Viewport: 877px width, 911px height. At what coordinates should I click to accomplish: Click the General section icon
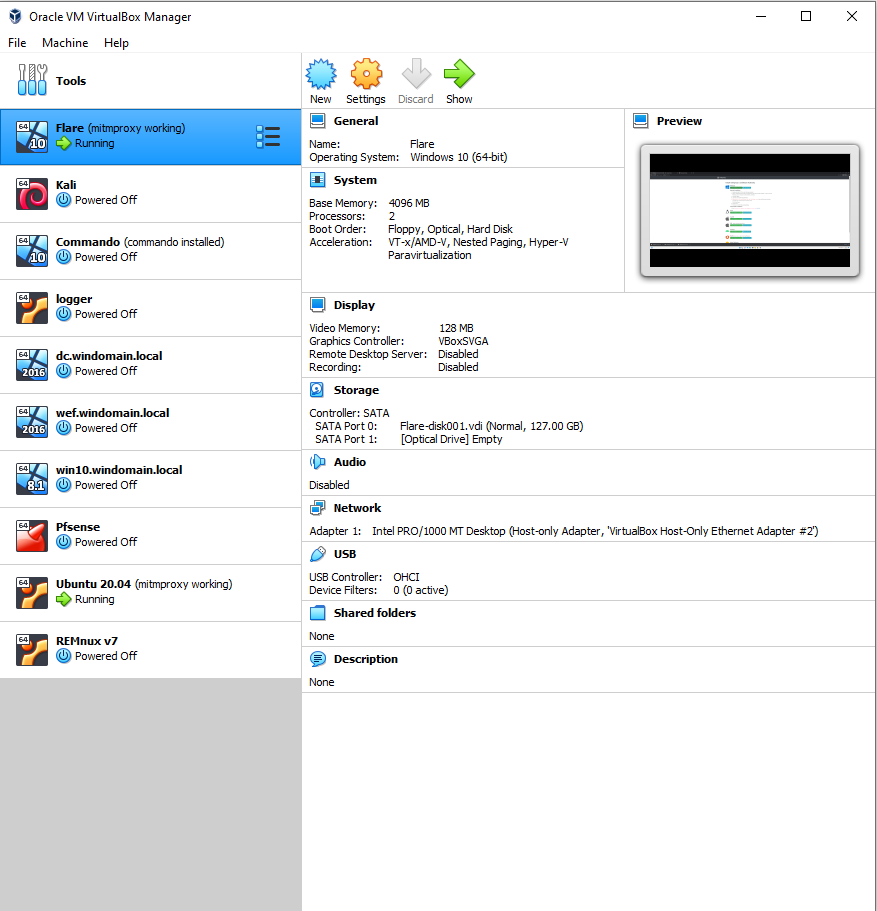pos(317,121)
